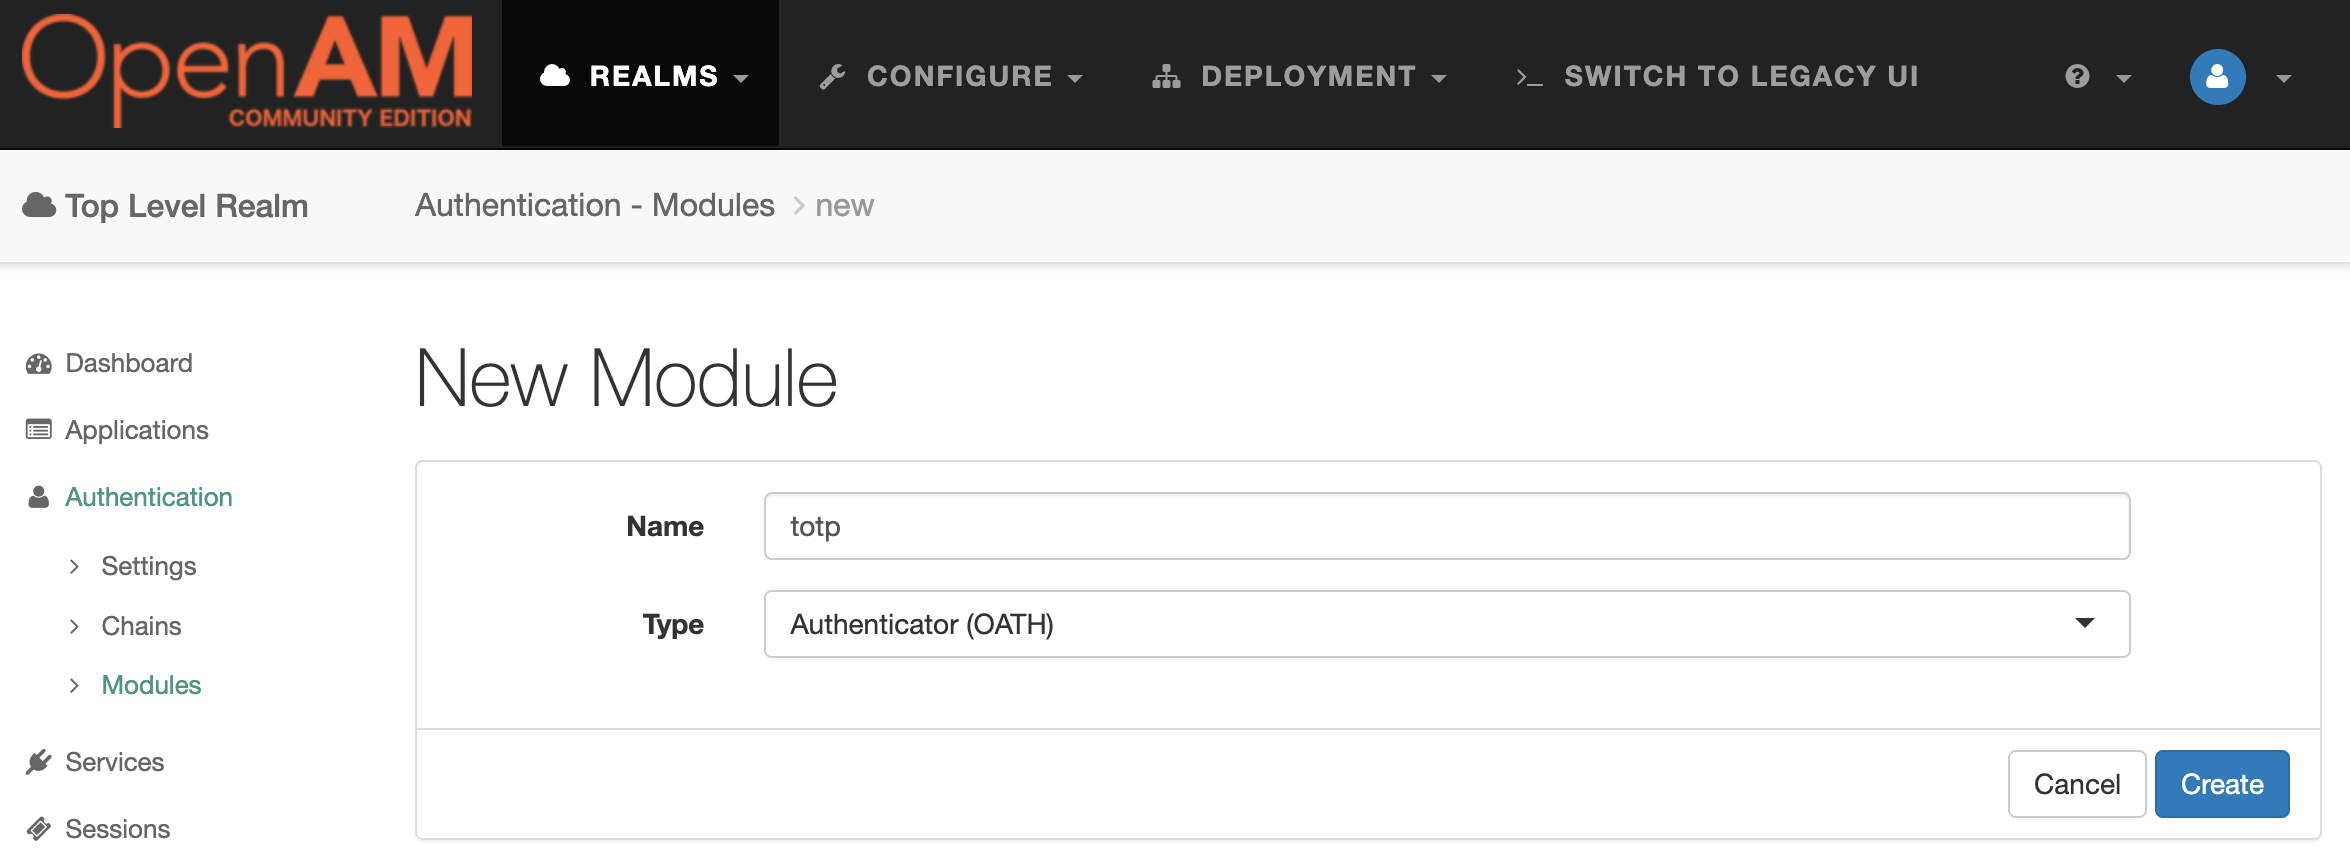Create the new module

[x=2222, y=784]
